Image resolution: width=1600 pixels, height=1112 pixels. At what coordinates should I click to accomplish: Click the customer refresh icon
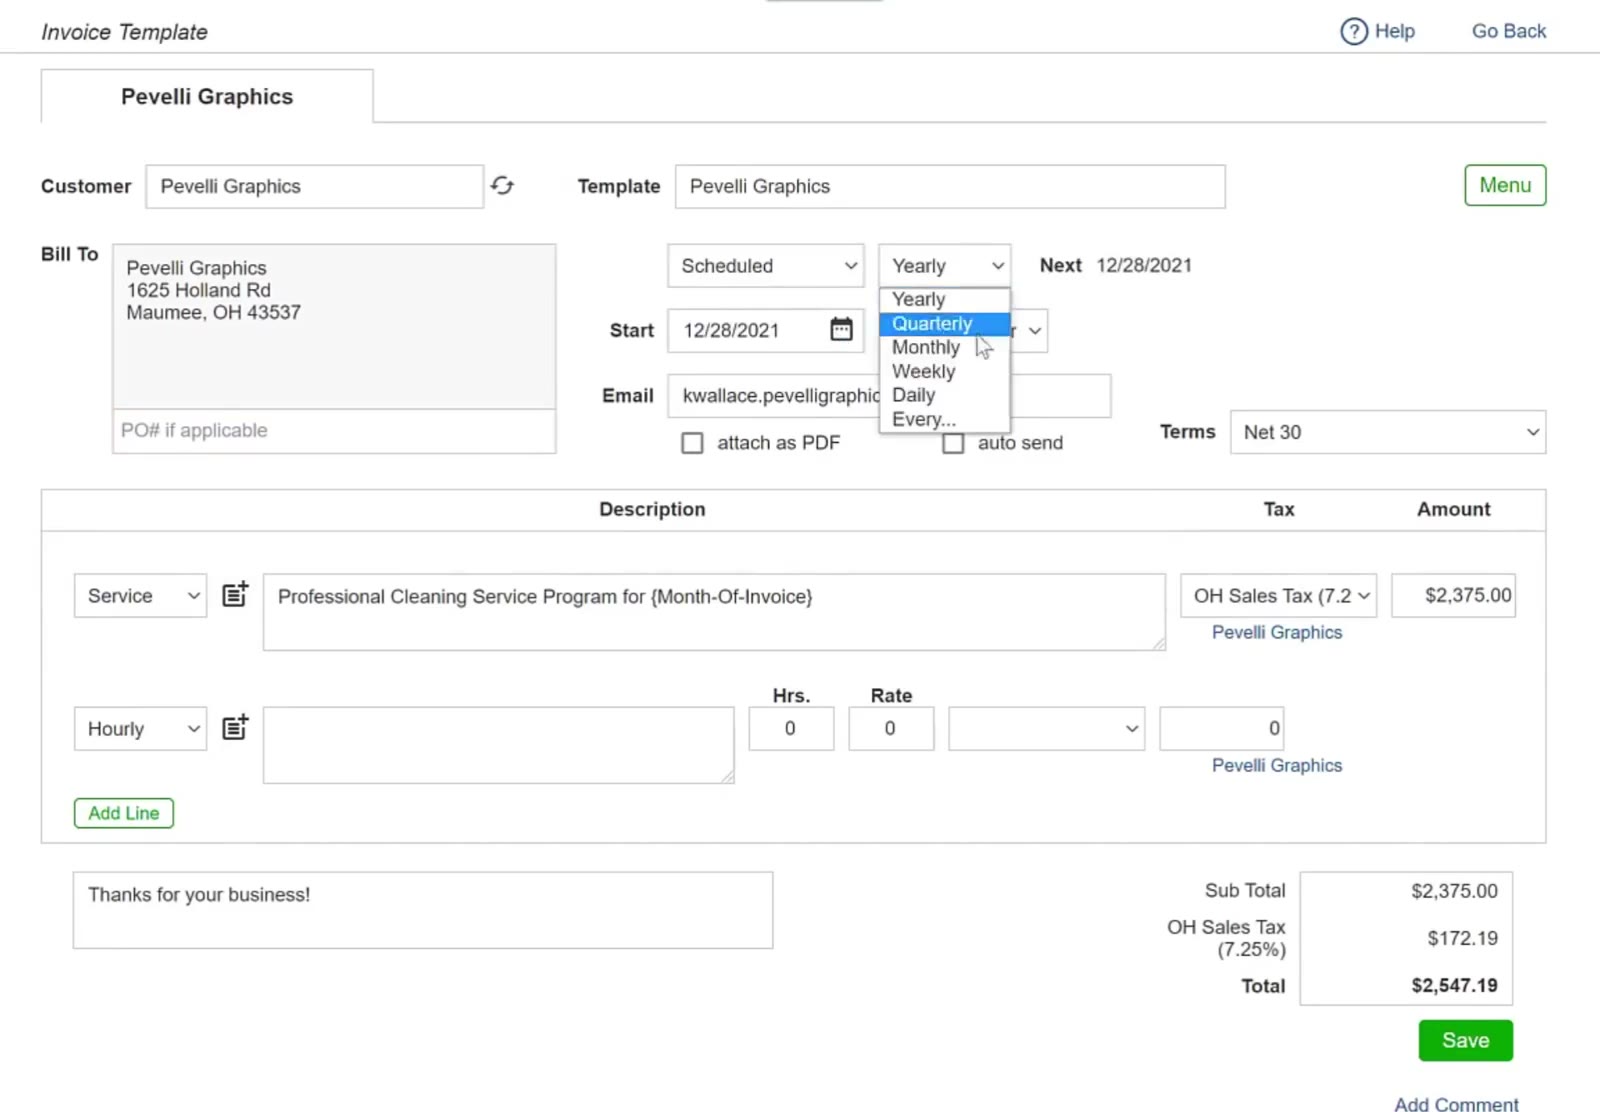pos(502,186)
